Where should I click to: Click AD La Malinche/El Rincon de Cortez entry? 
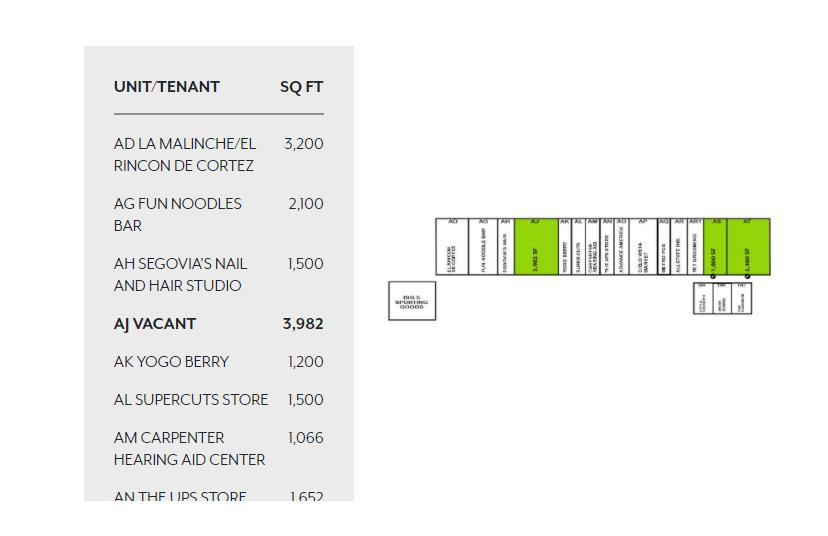(185, 154)
